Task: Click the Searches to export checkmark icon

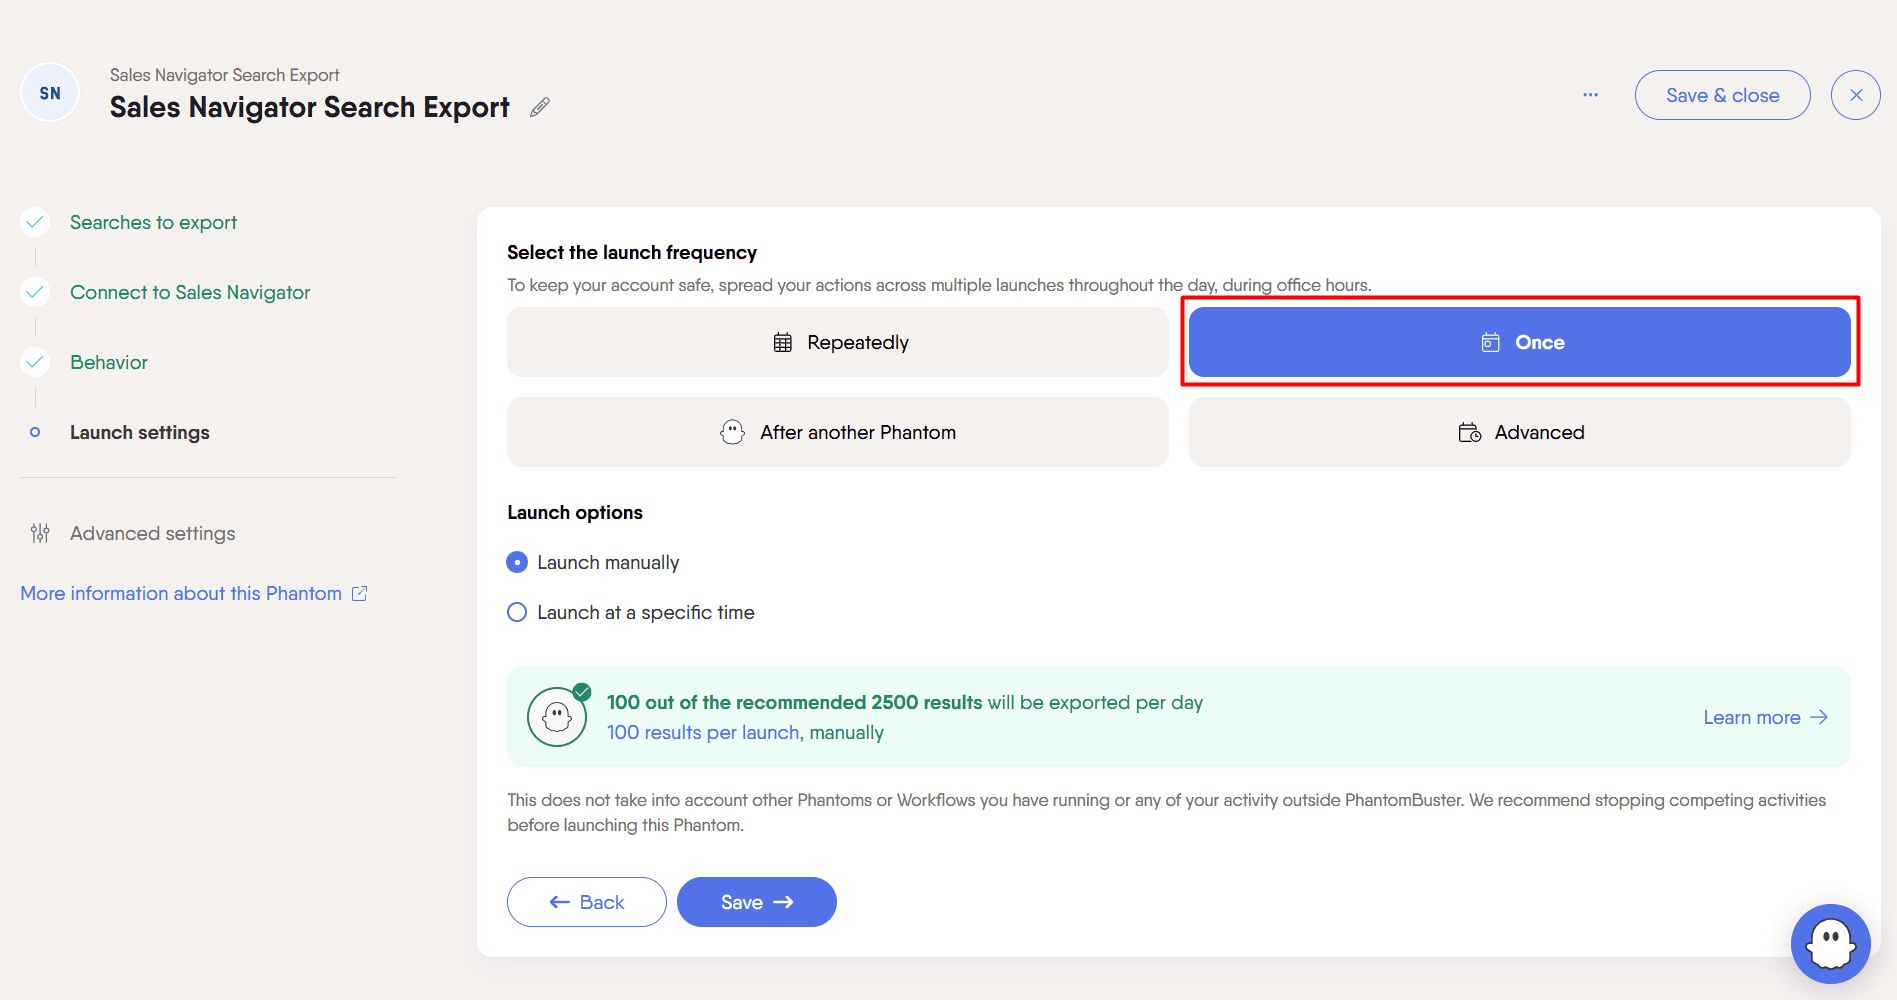Action: tap(35, 222)
